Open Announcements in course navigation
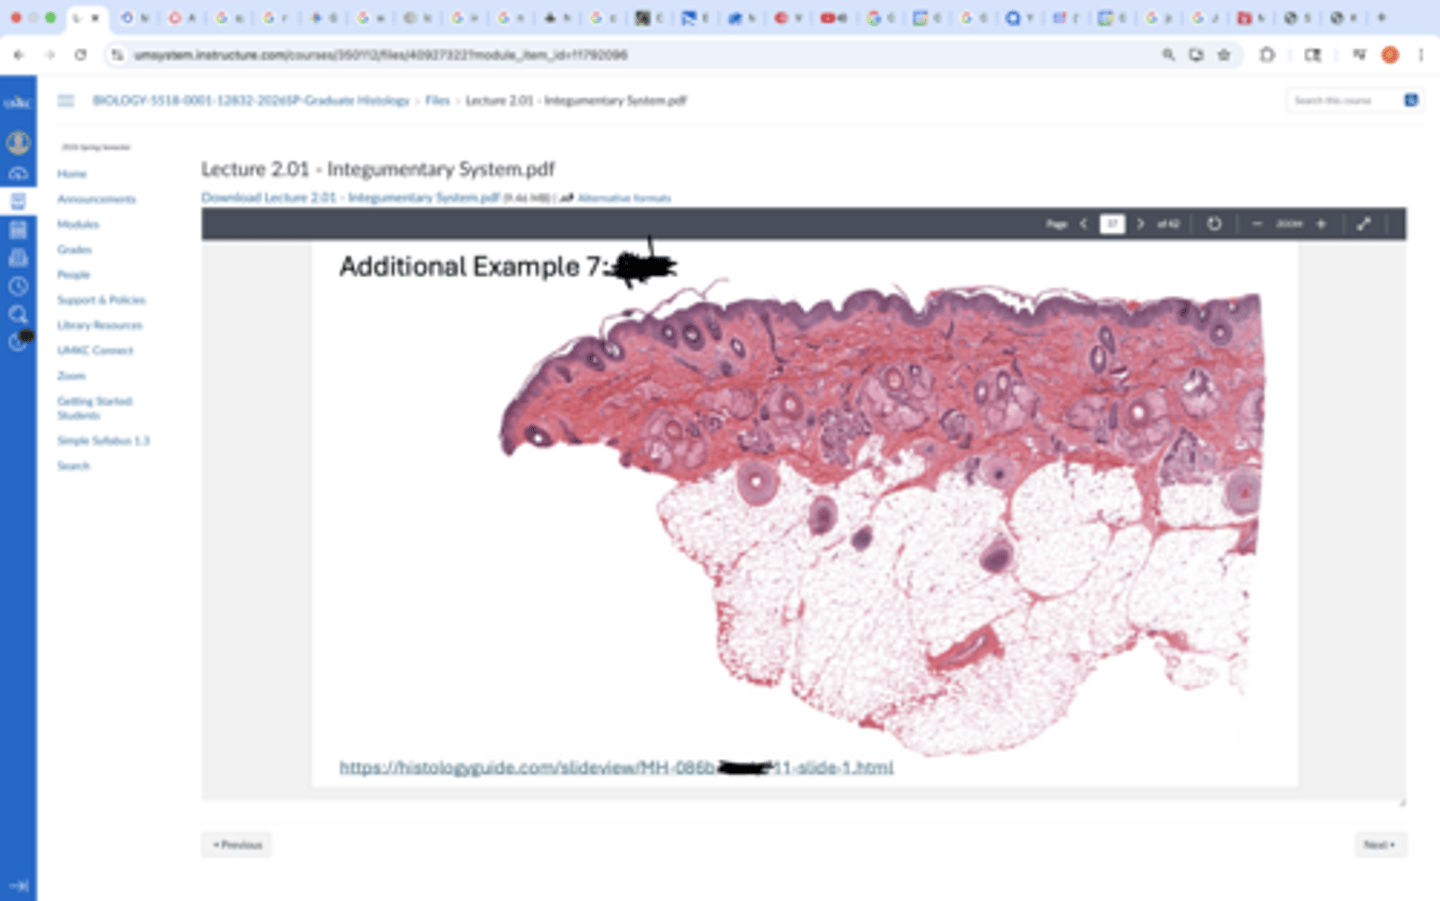This screenshot has height=901, width=1440. [96, 199]
